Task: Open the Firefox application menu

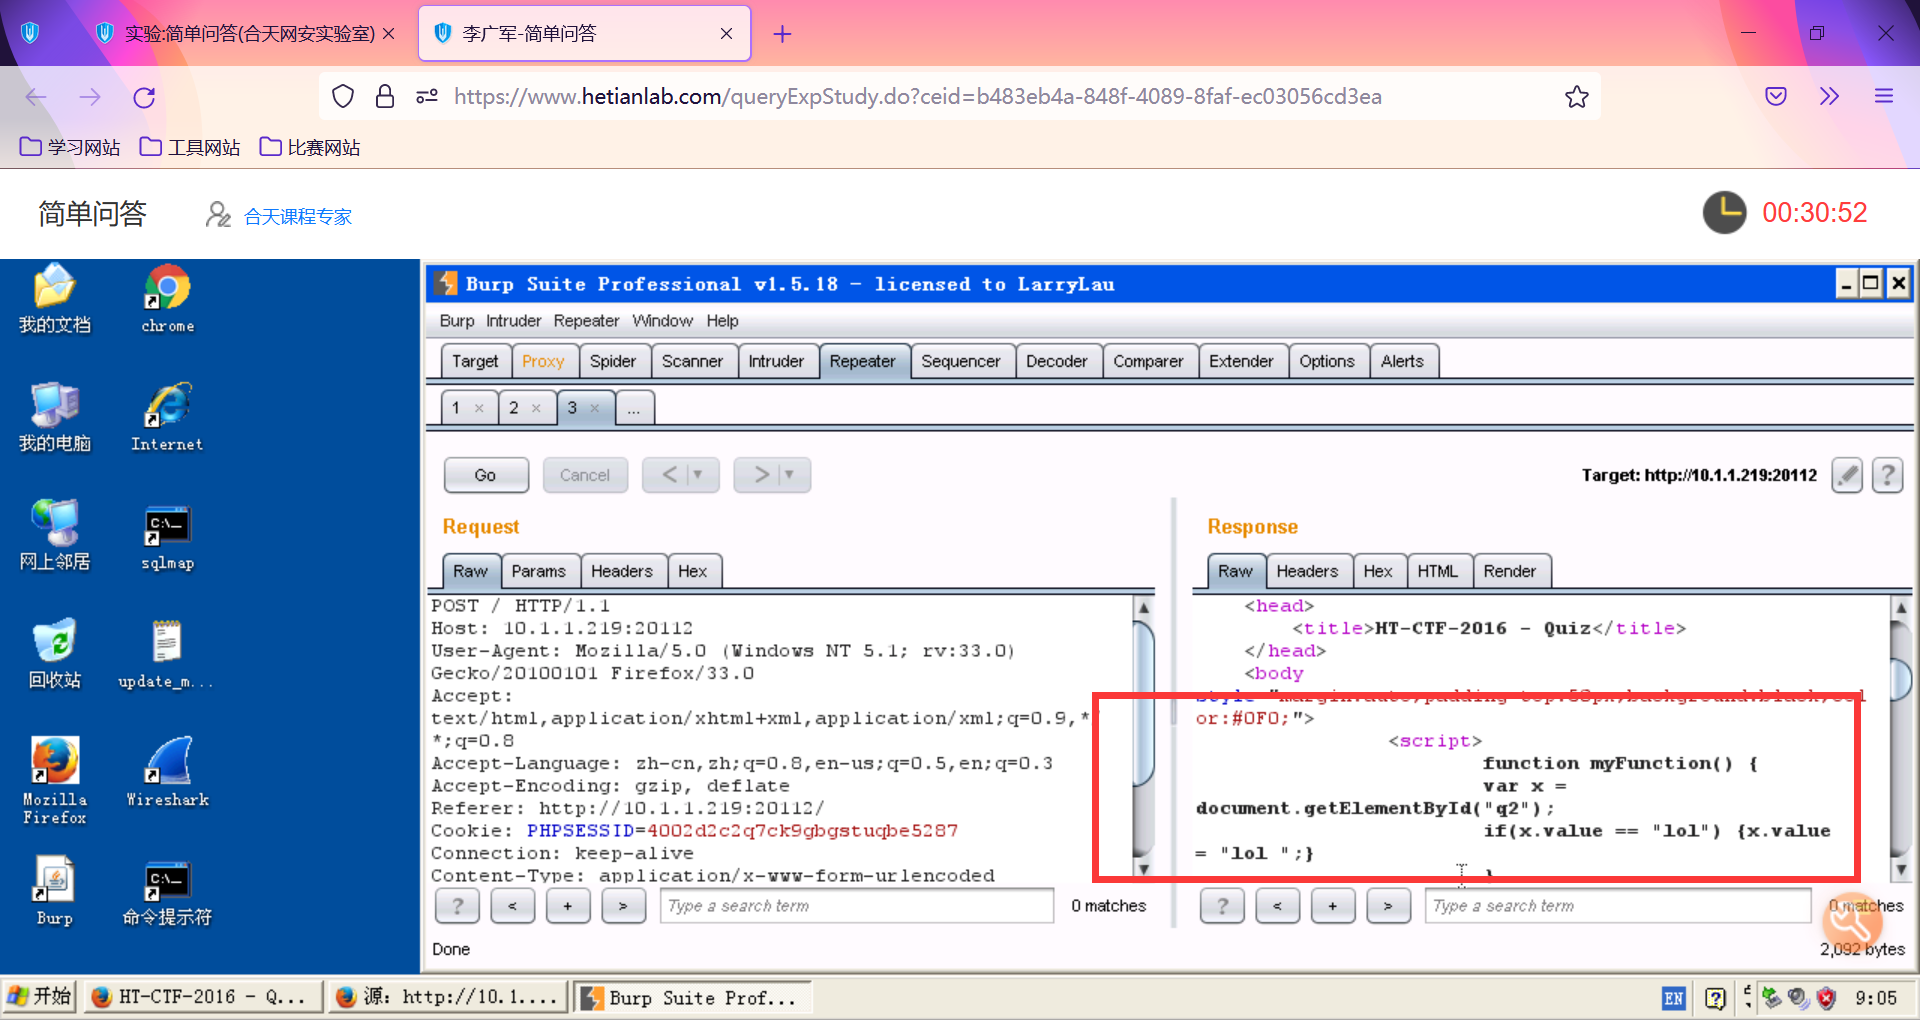Action: pyautogui.click(x=1884, y=97)
